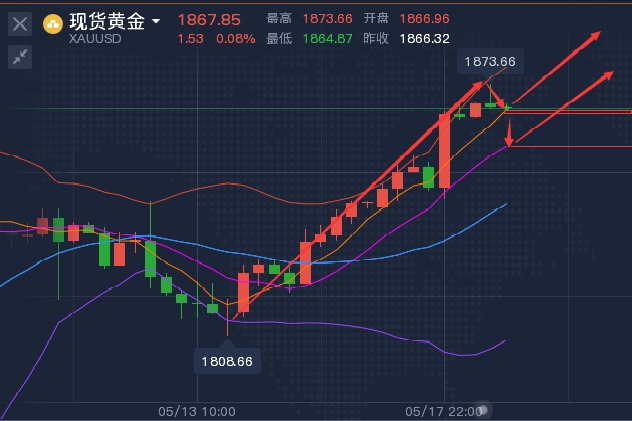Click the 现货黄金 title text
The height and width of the screenshot is (421, 632).
pyautogui.click(x=106, y=20)
